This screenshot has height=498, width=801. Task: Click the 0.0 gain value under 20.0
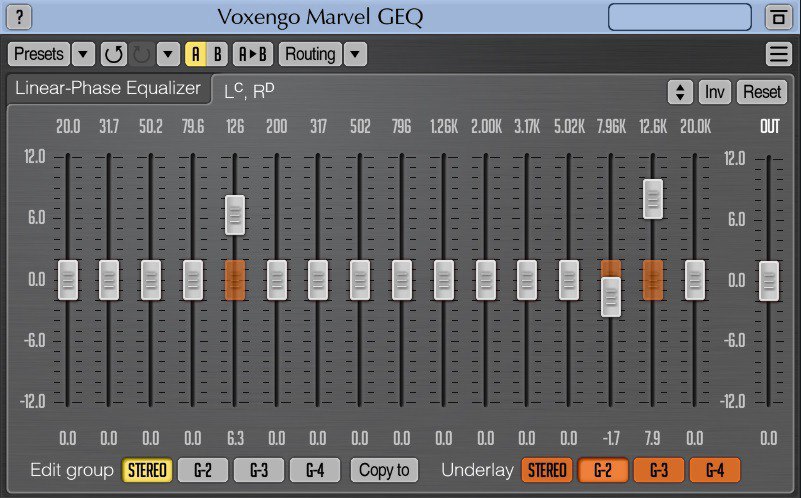[68, 438]
